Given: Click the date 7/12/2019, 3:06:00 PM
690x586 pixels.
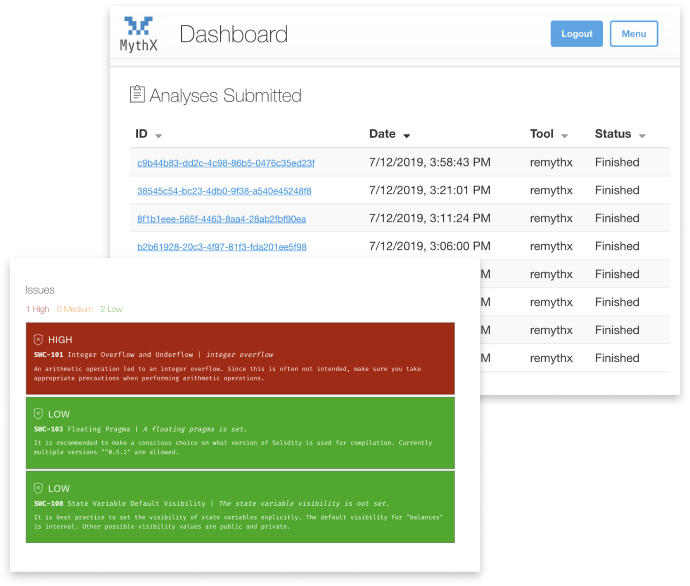Looking at the screenshot, I should [x=429, y=246].
